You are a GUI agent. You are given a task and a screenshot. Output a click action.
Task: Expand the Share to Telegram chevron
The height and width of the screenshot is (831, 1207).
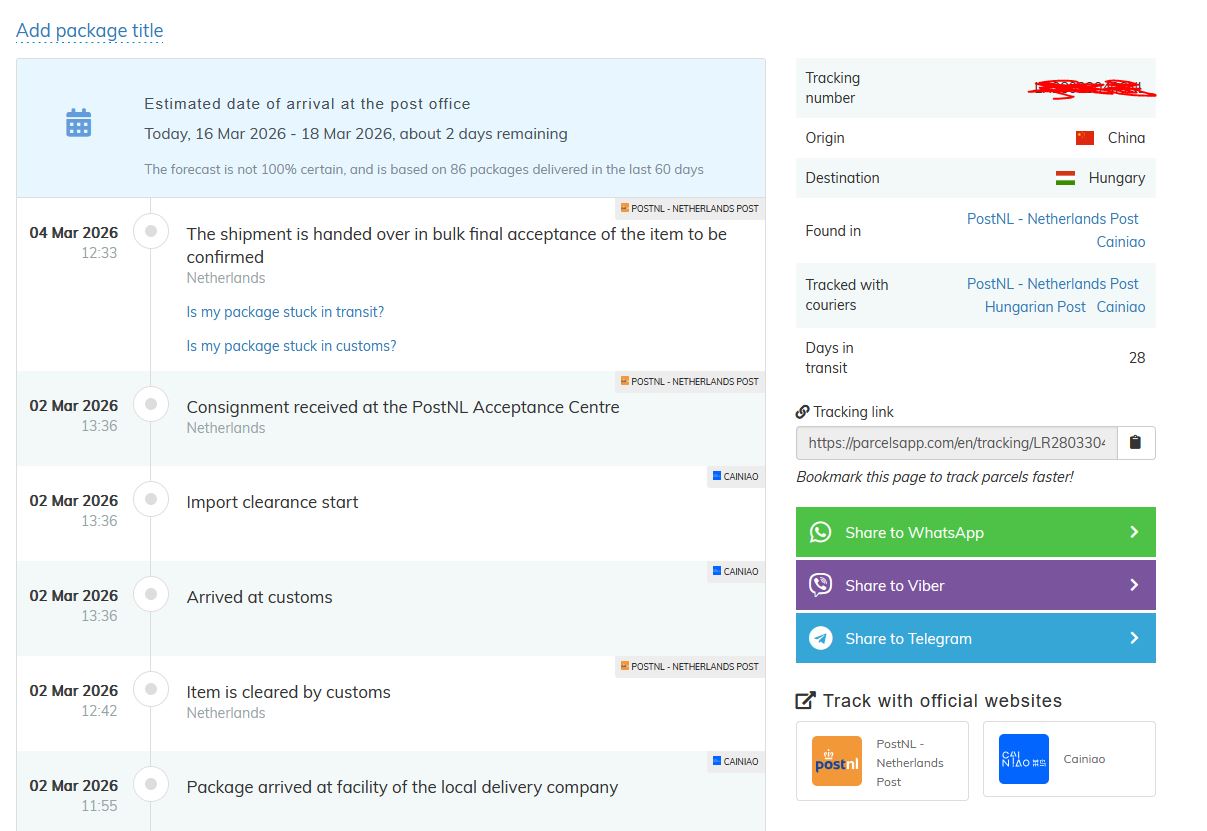pyautogui.click(x=1134, y=638)
